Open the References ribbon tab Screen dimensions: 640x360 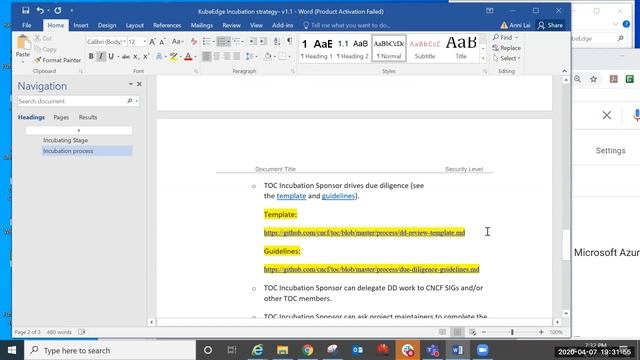tap(167, 25)
